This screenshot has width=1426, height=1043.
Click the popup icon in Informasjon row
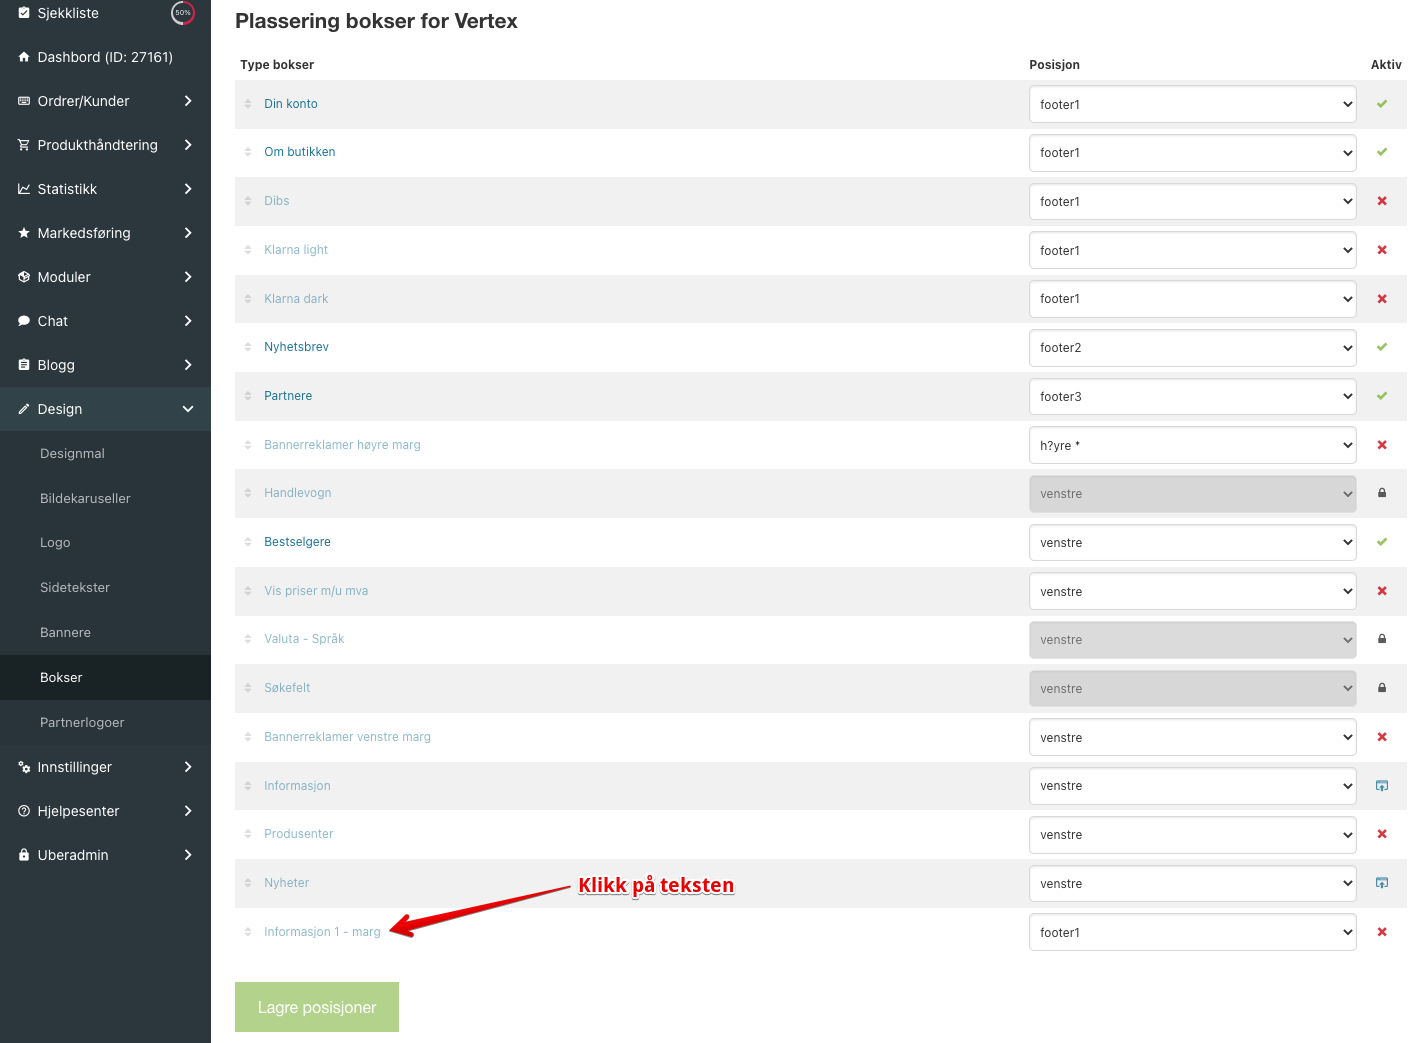[x=1382, y=786]
